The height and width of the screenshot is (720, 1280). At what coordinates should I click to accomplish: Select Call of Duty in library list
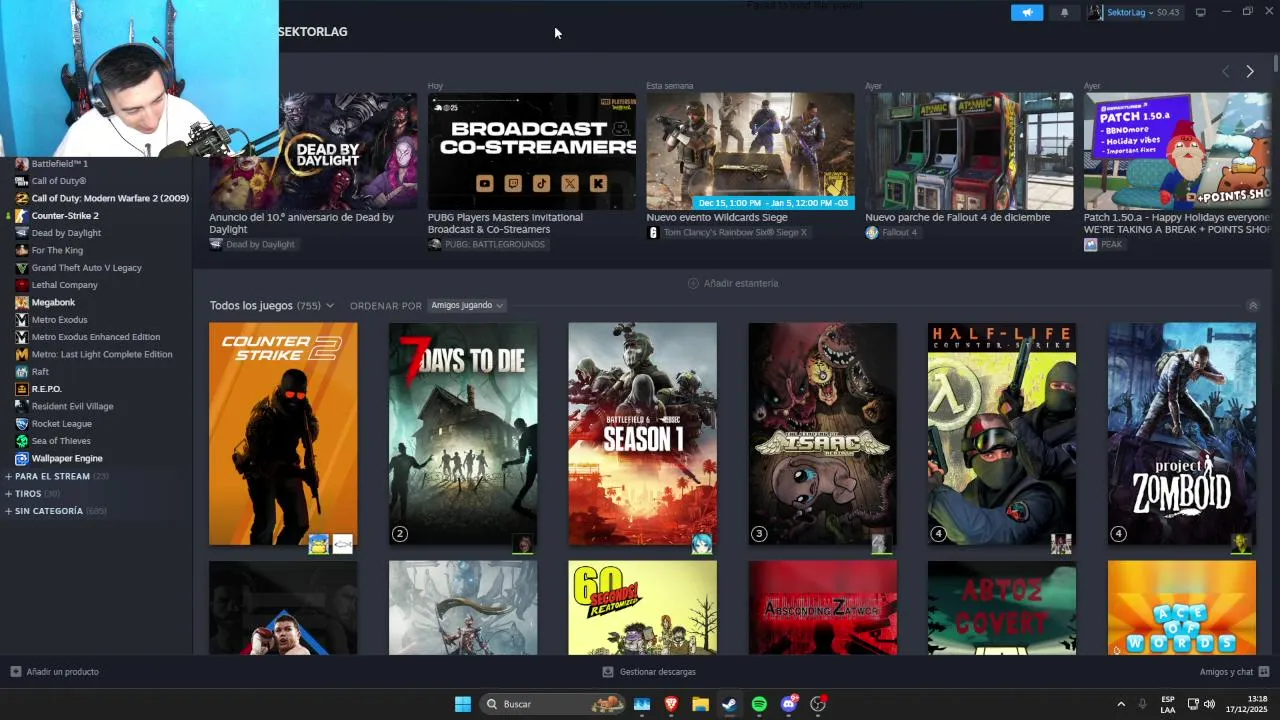point(58,181)
